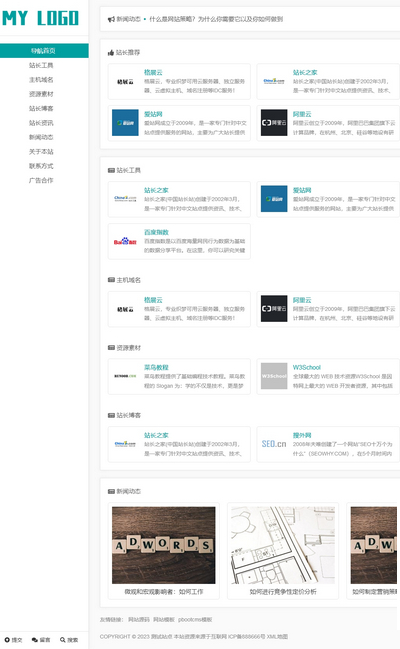The width and height of the screenshot is (400, 649).
Task: Click the megaphone icon beside 新闻动态 ticker
Action: tap(111, 19)
